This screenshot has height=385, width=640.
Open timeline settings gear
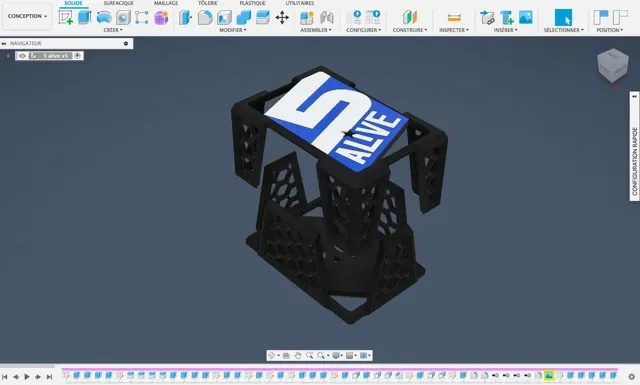coord(631,376)
